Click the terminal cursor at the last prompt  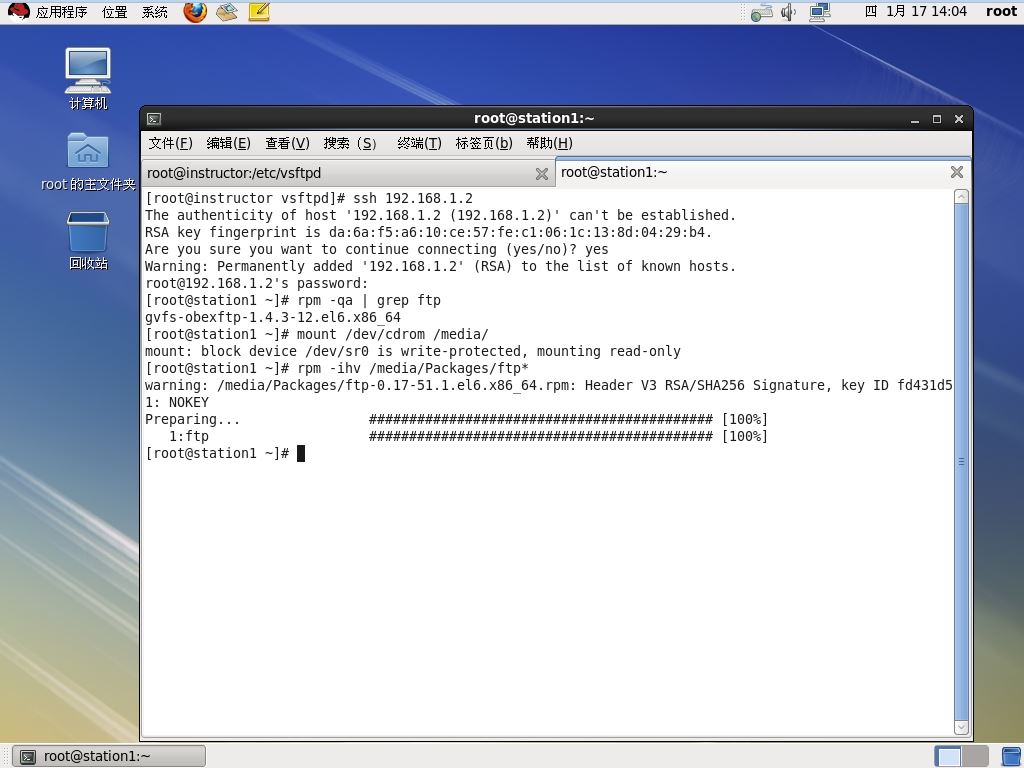click(301, 453)
